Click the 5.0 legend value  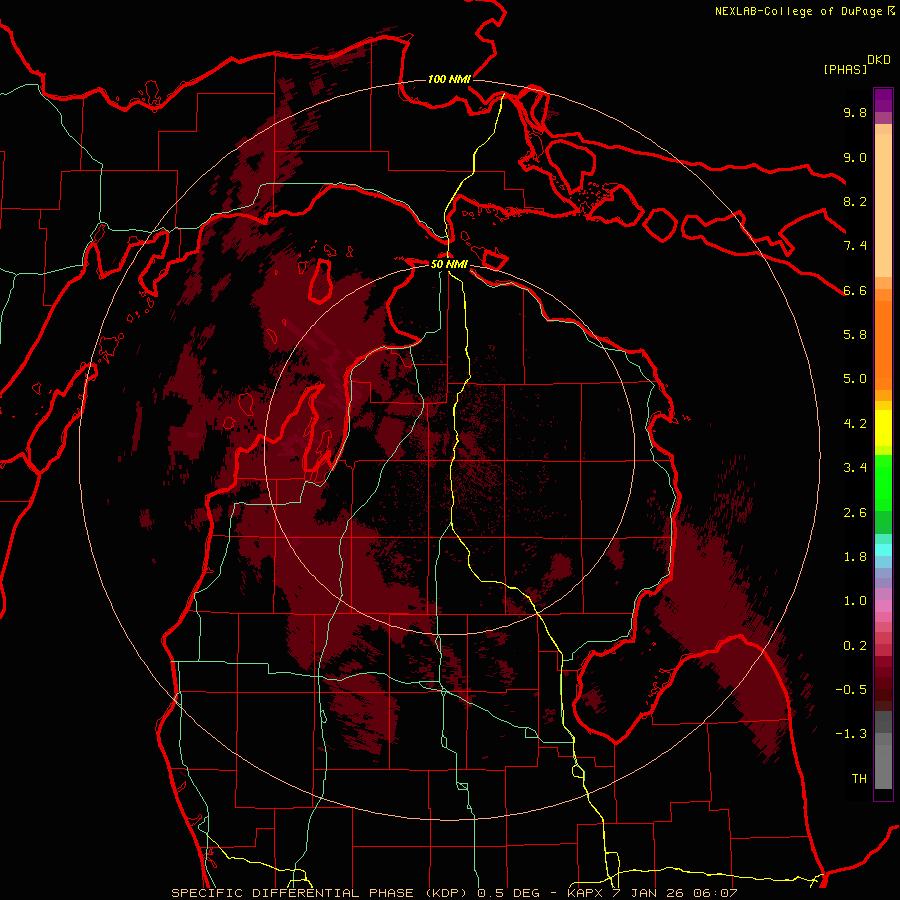click(855, 379)
